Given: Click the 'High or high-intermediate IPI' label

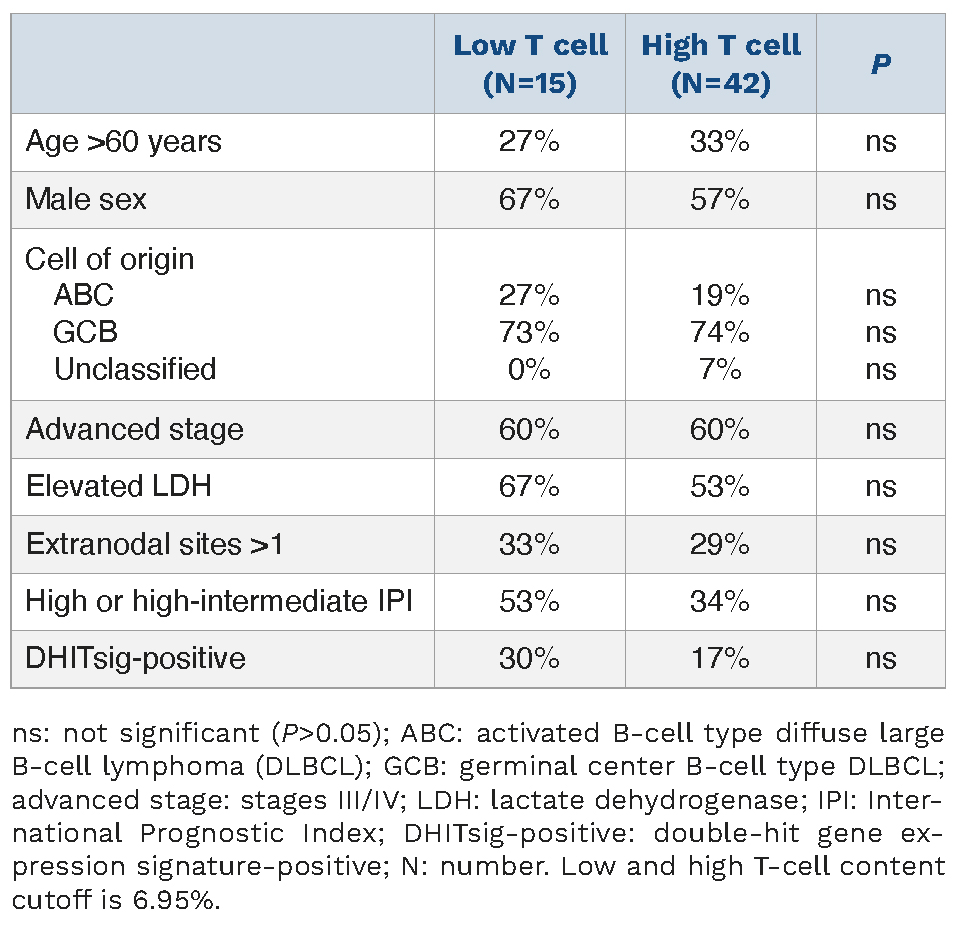Looking at the screenshot, I should pos(219,601).
